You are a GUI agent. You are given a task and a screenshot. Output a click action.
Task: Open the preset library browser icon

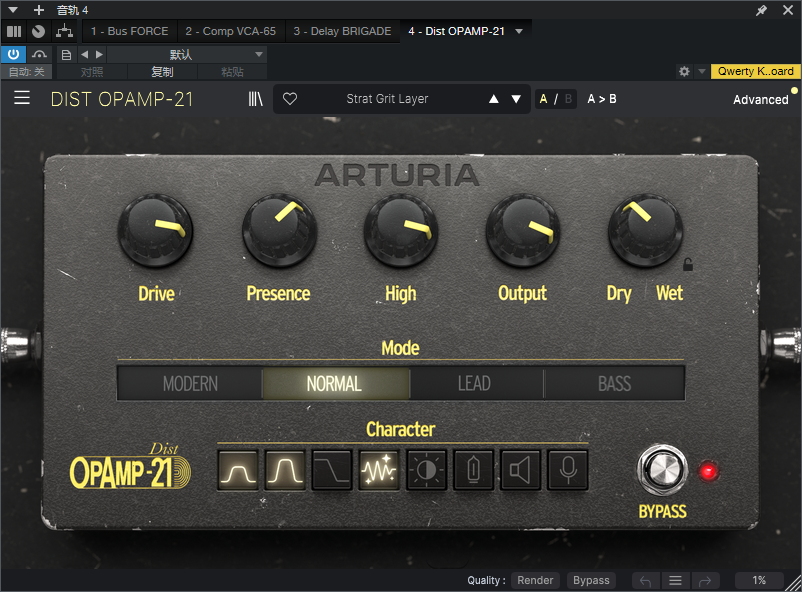(255, 99)
